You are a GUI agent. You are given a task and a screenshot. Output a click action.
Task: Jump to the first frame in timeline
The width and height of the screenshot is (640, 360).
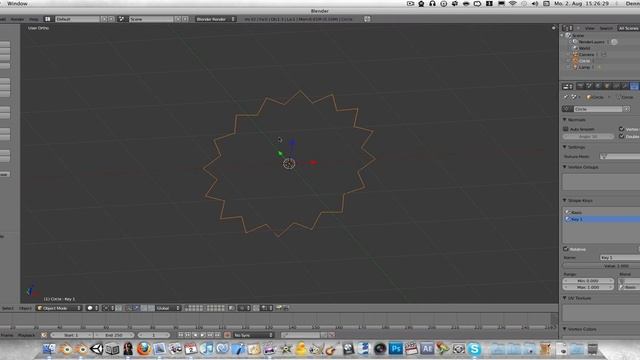[181, 335]
